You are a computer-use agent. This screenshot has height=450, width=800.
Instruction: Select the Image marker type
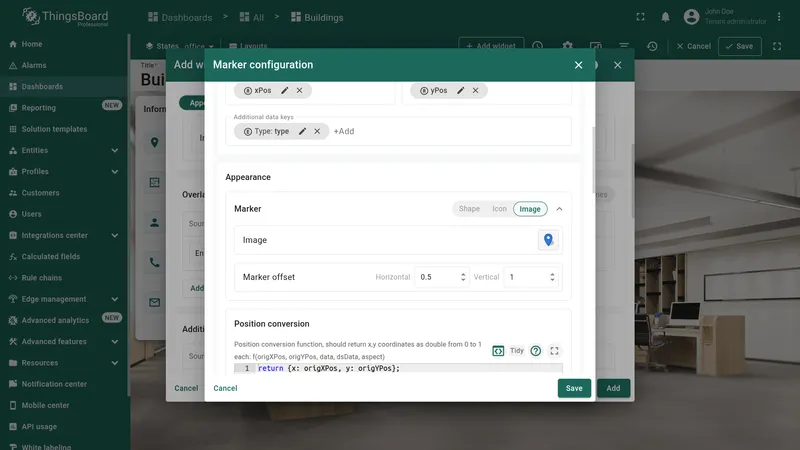[x=530, y=209]
